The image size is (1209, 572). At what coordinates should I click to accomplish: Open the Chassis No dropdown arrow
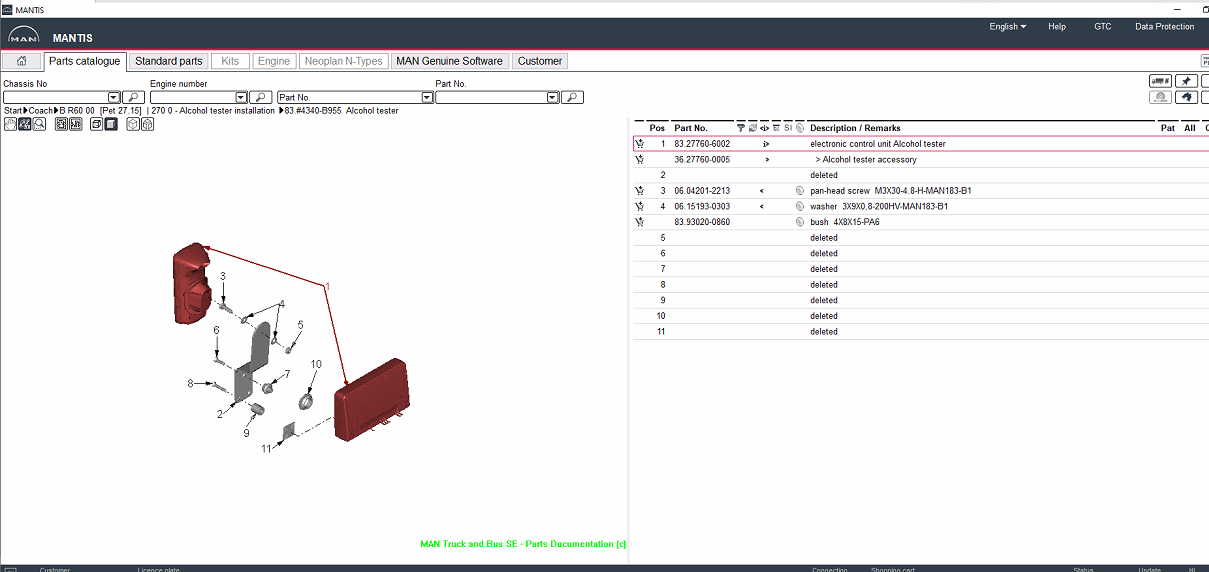coord(115,97)
